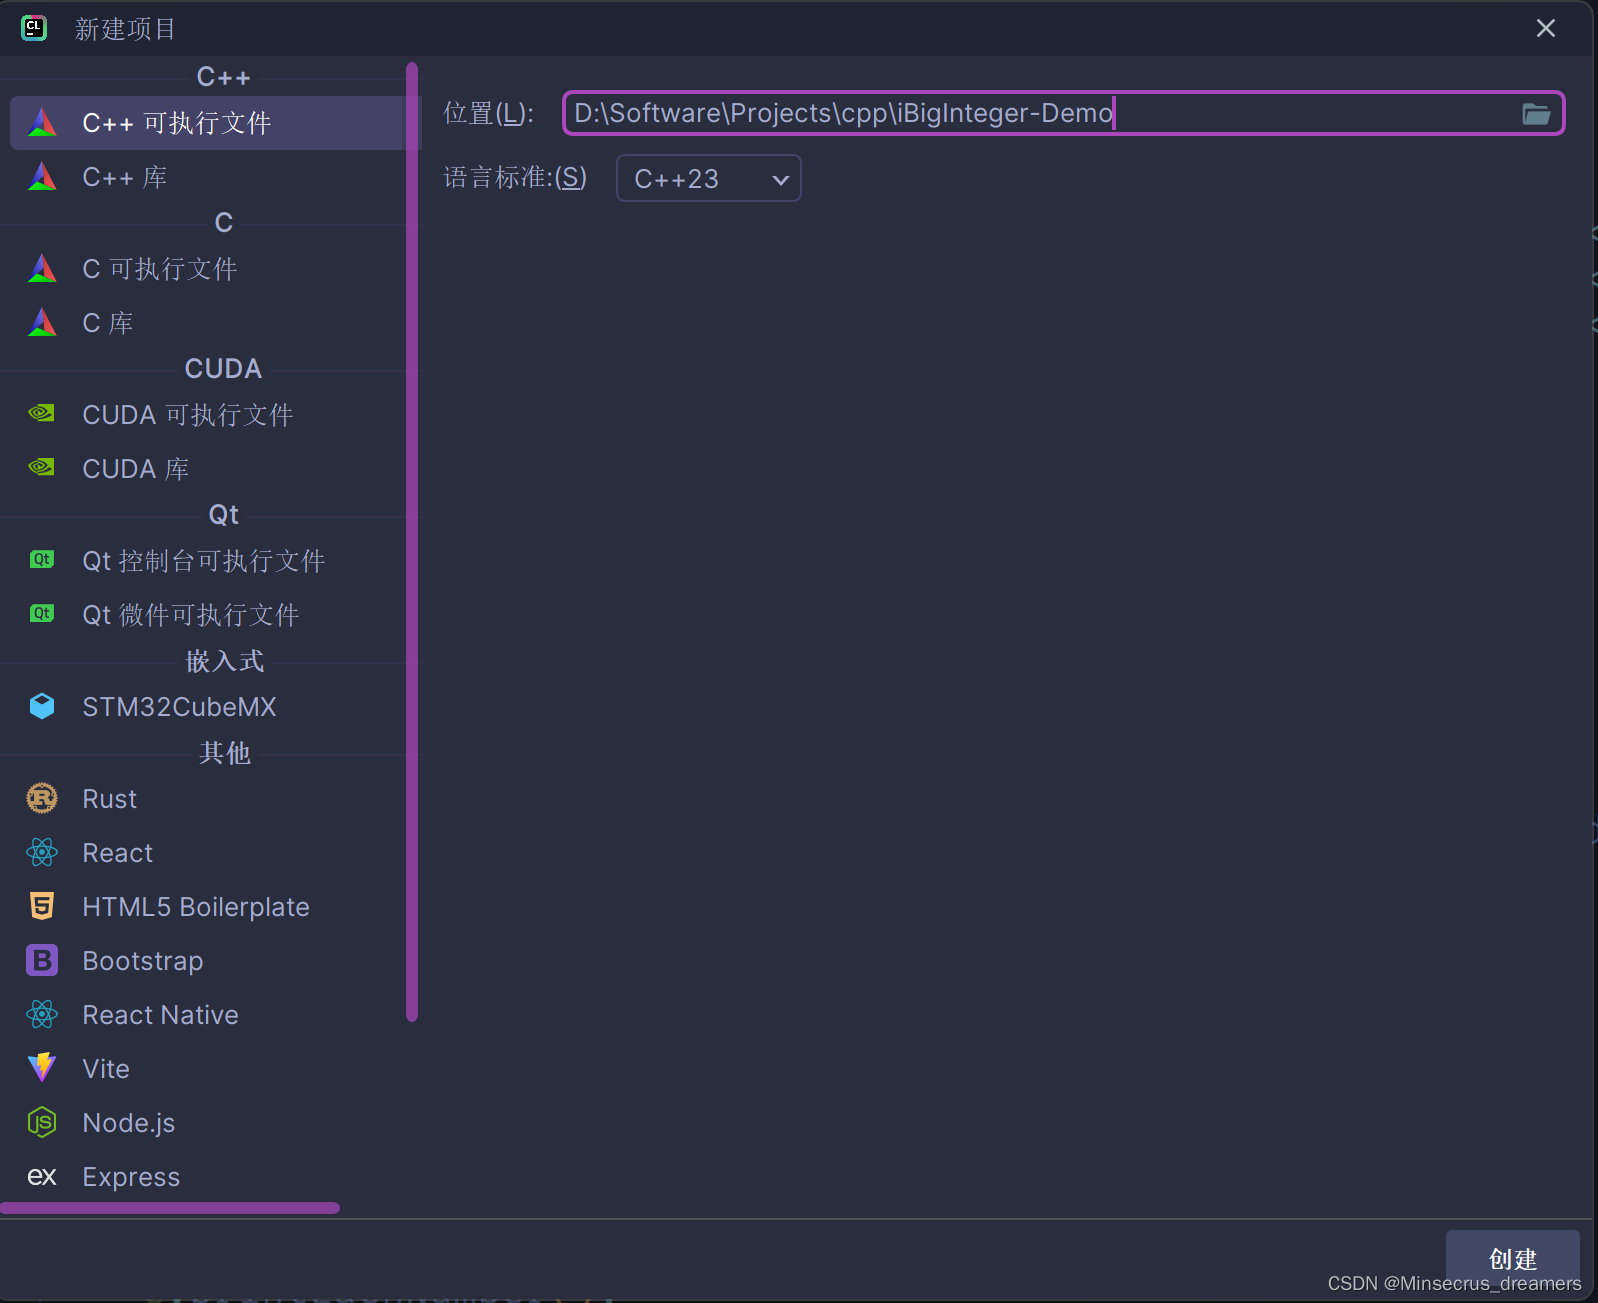Select React project type

208,853
